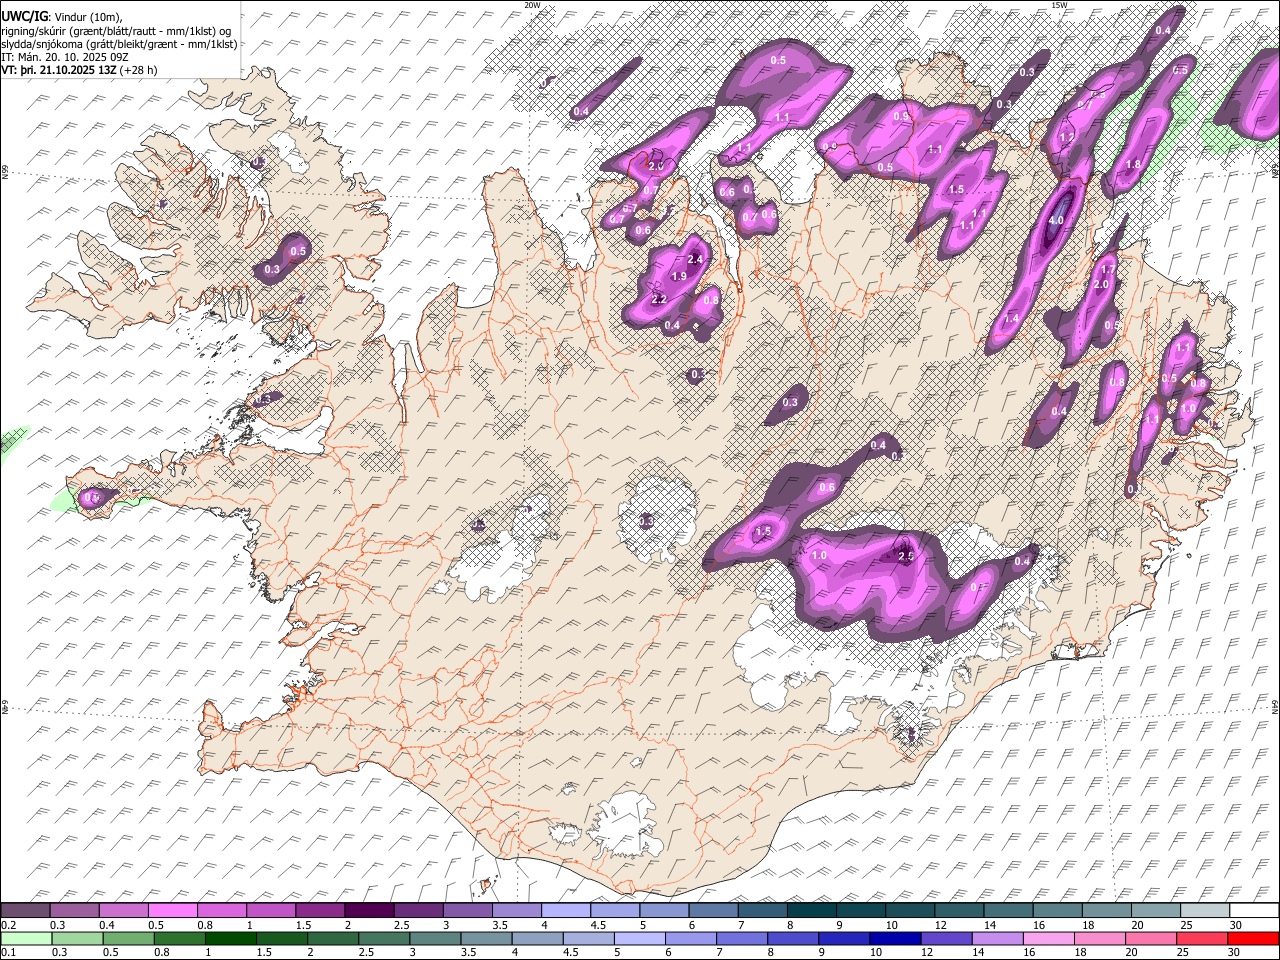This screenshot has width=1280, height=960.
Task: Click the '20W' longitude label
Action: click(x=532, y=5)
